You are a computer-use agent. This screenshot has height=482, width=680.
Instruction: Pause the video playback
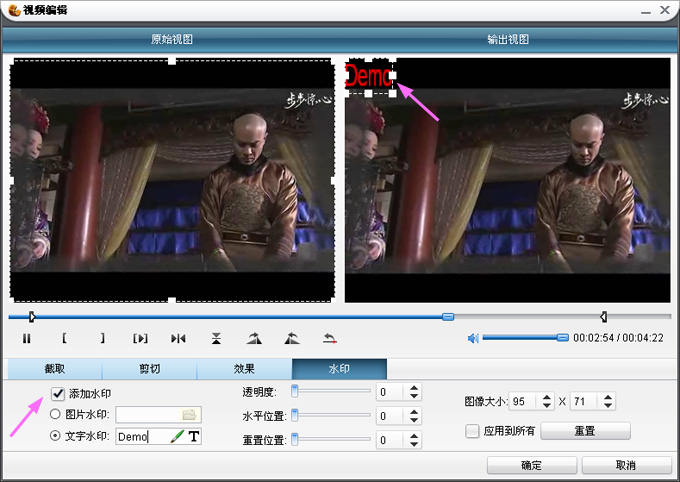point(26,338)
